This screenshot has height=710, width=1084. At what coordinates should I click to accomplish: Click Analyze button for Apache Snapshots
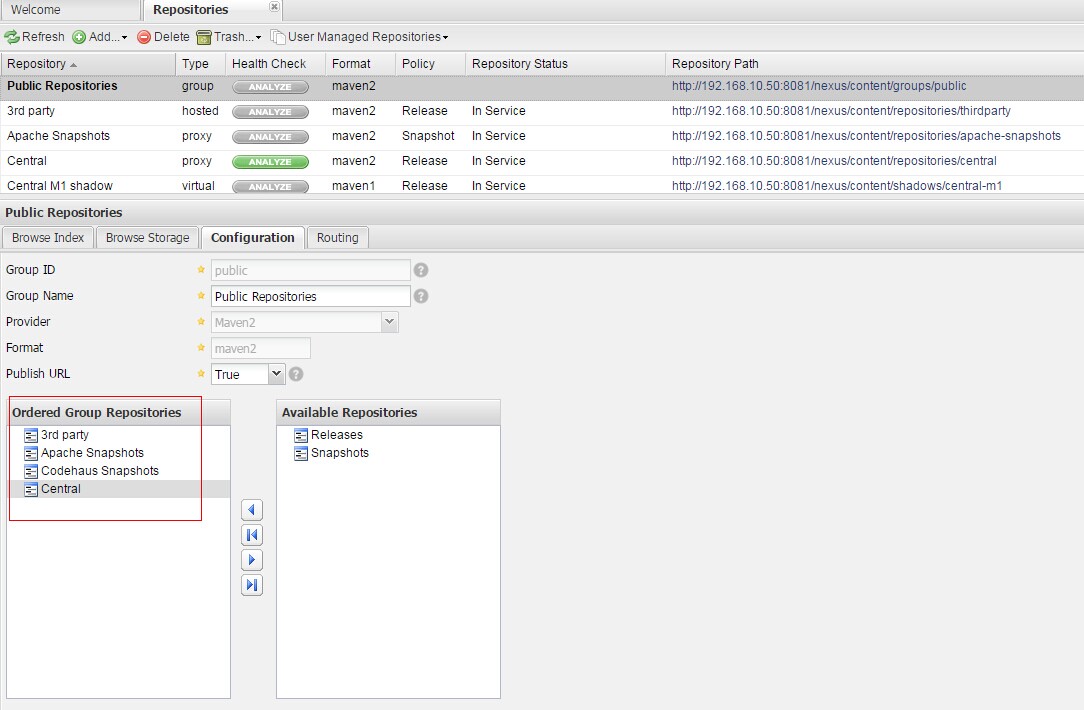tap(270, 137)
